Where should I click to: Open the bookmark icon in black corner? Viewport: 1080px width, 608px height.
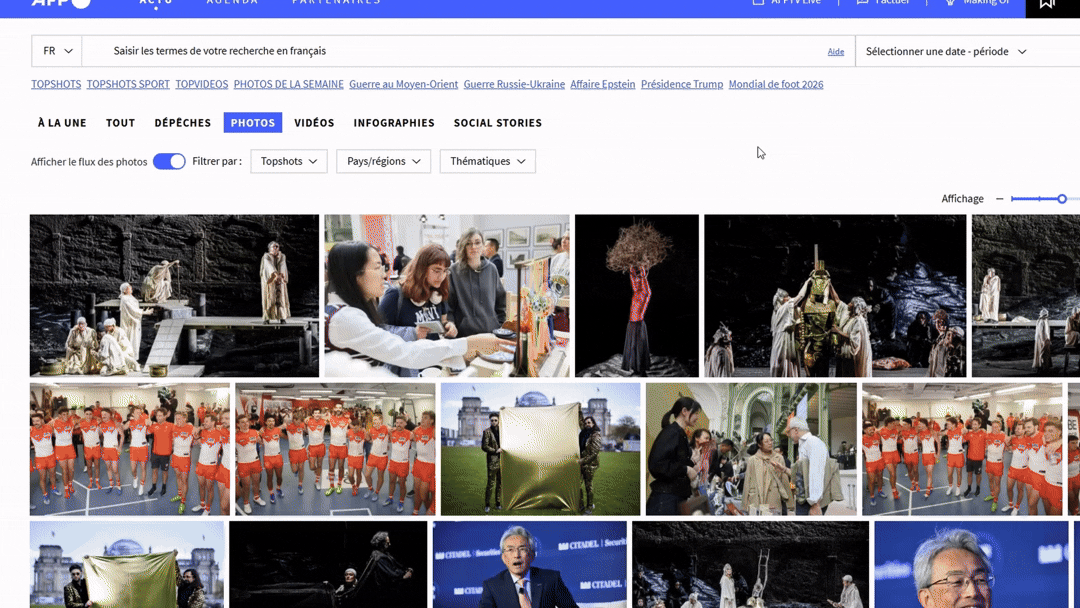pyautogui.click(x=1048, y=4)
